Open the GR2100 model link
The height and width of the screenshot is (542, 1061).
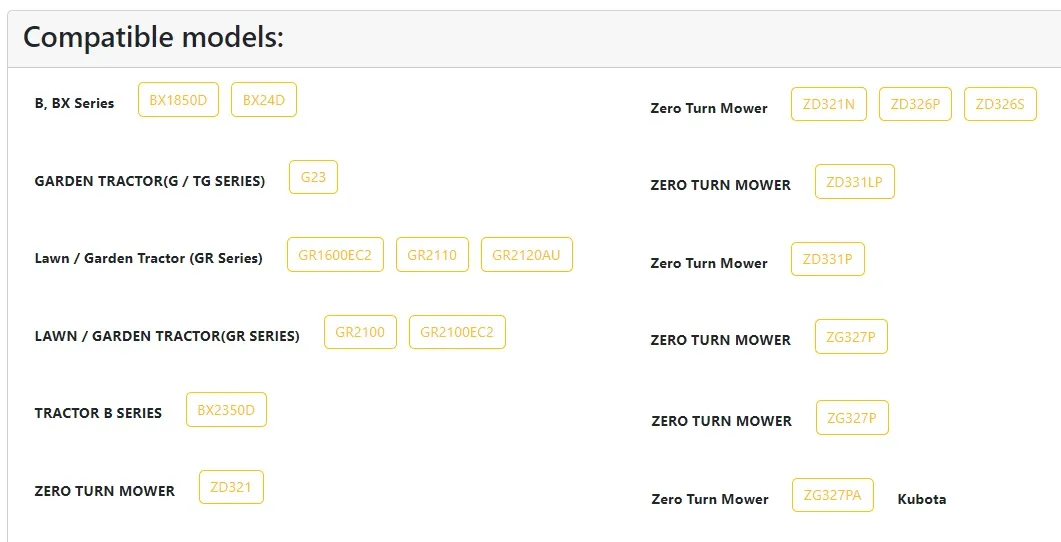[360, 332]
